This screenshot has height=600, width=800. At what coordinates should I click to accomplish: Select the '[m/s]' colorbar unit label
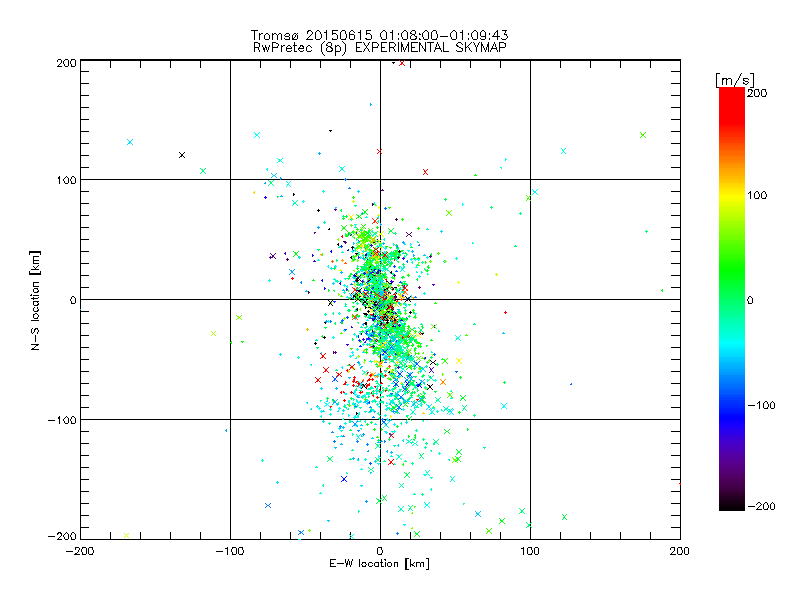coord(735,80)
